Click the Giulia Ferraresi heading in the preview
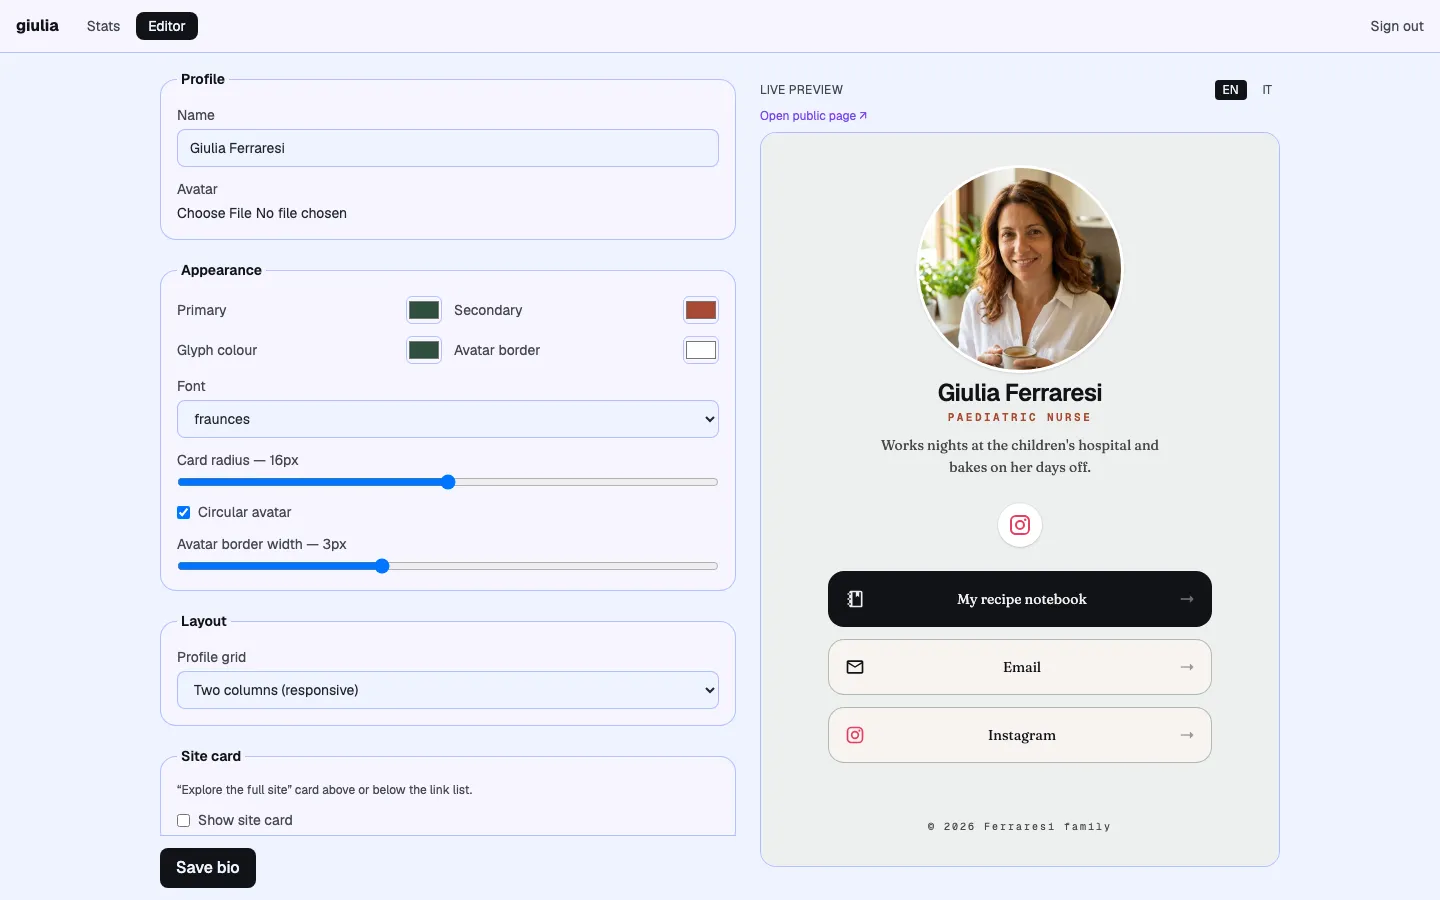This screenshot has width=1440, height=900. click(x=1020, y=393)
